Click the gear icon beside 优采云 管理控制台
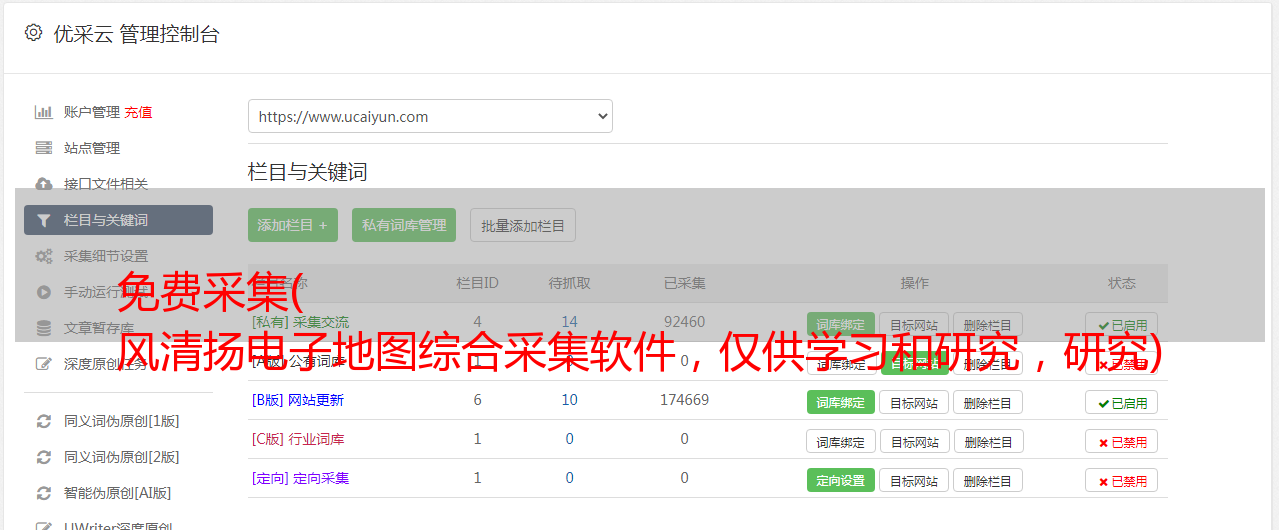 [33, 33]
